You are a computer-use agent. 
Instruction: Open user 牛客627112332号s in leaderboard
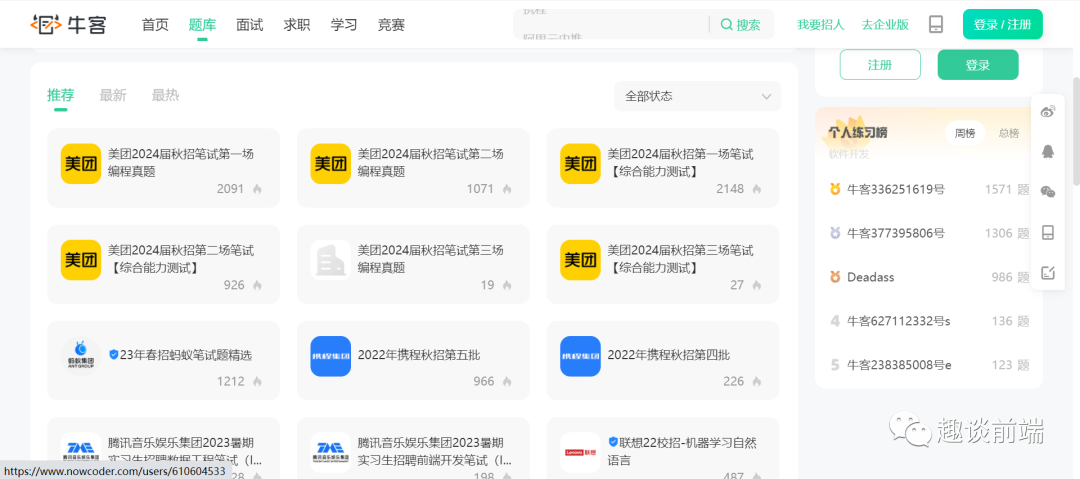click(899, 321)
